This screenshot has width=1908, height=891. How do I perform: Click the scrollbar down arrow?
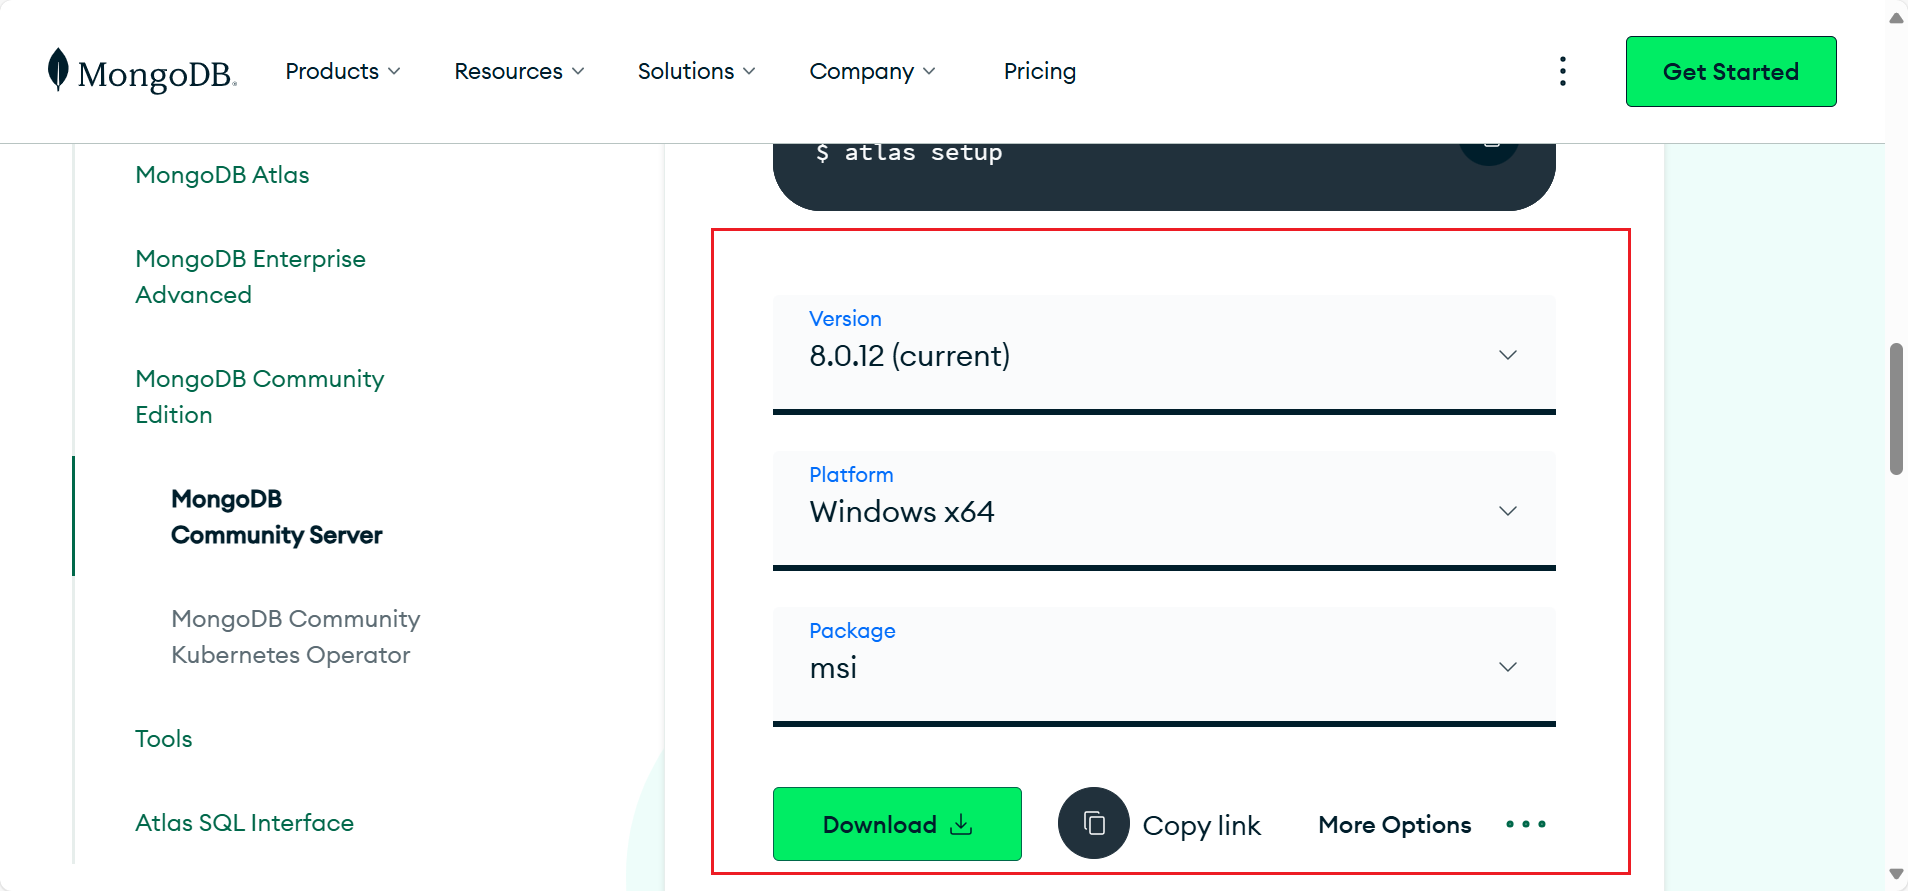point(1896,874)
